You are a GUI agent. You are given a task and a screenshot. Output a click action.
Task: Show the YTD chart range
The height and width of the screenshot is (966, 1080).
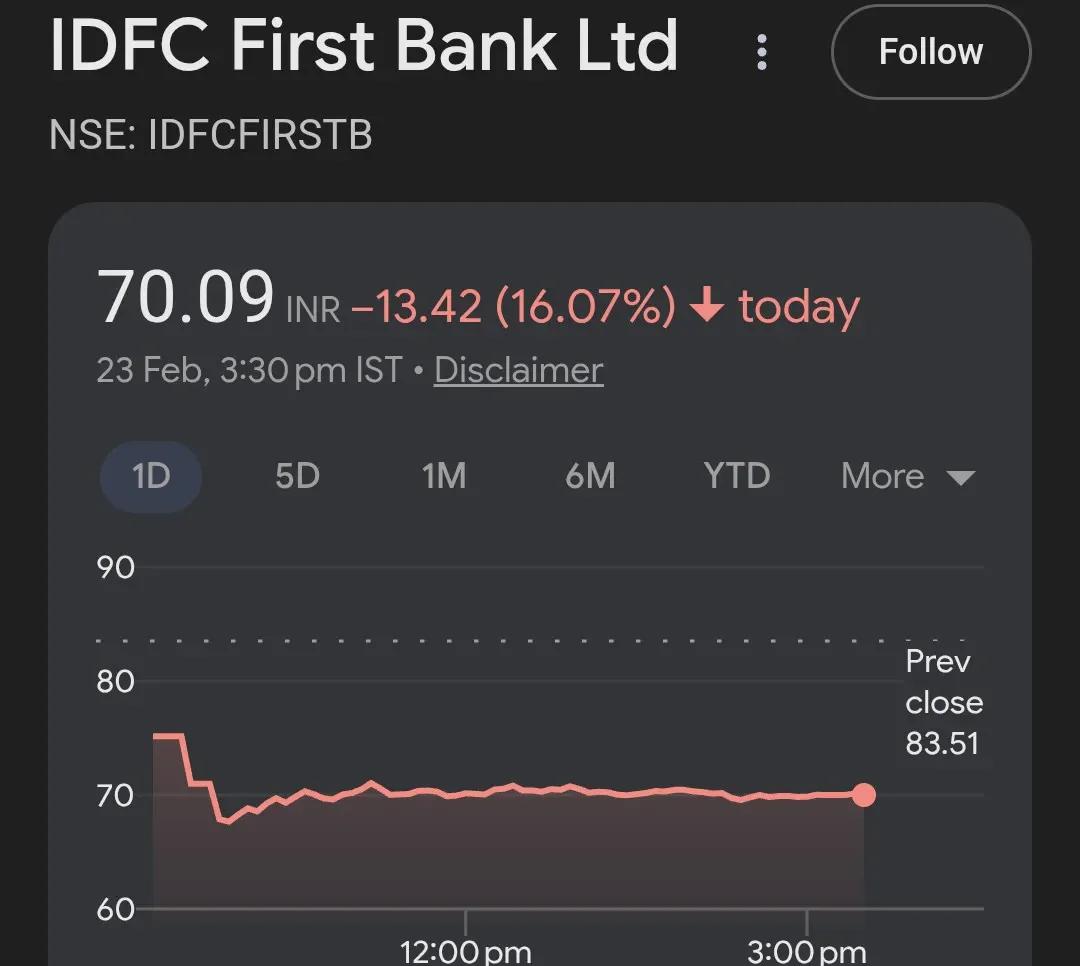click(x=737, y=477)
